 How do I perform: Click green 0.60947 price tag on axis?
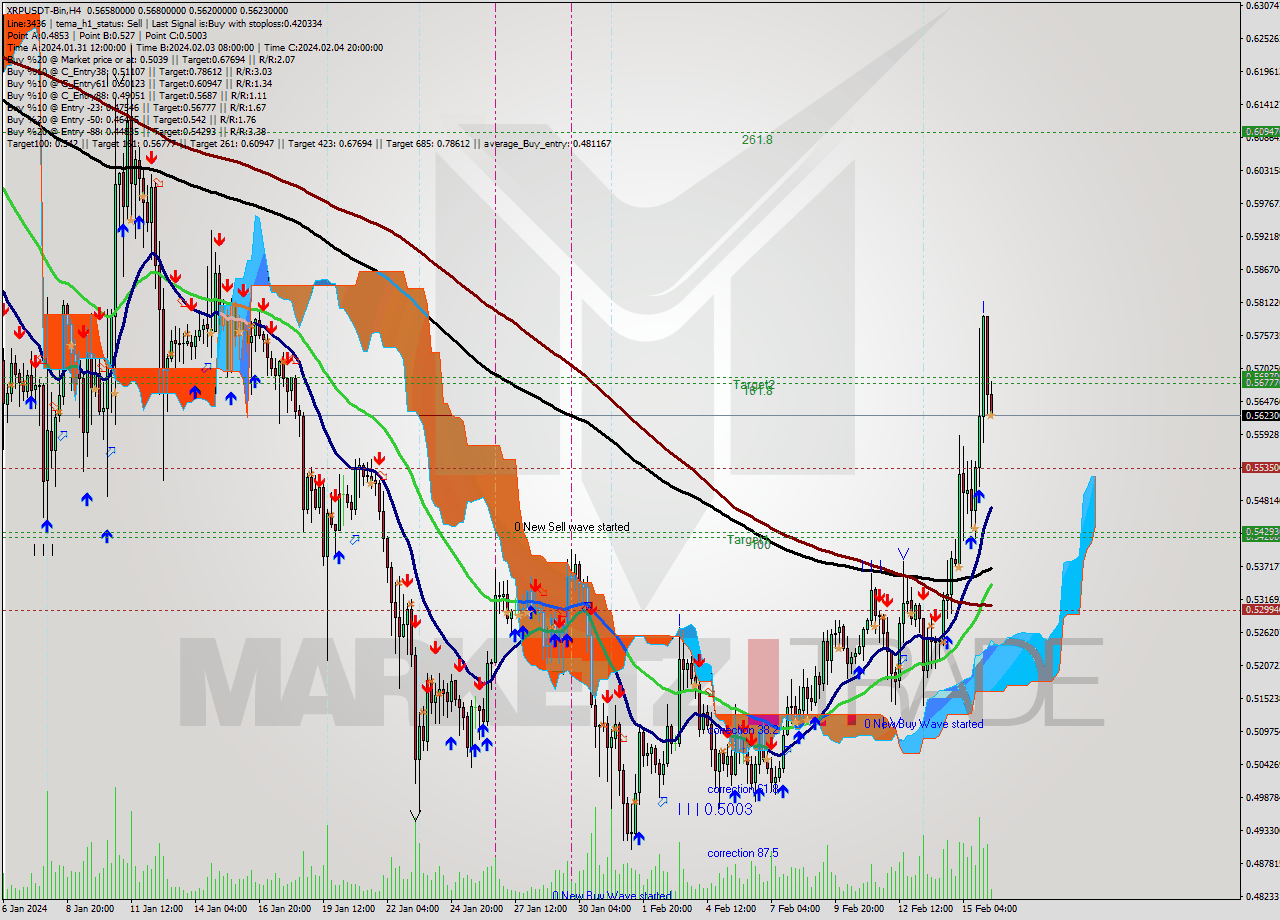coord(1260,131)
